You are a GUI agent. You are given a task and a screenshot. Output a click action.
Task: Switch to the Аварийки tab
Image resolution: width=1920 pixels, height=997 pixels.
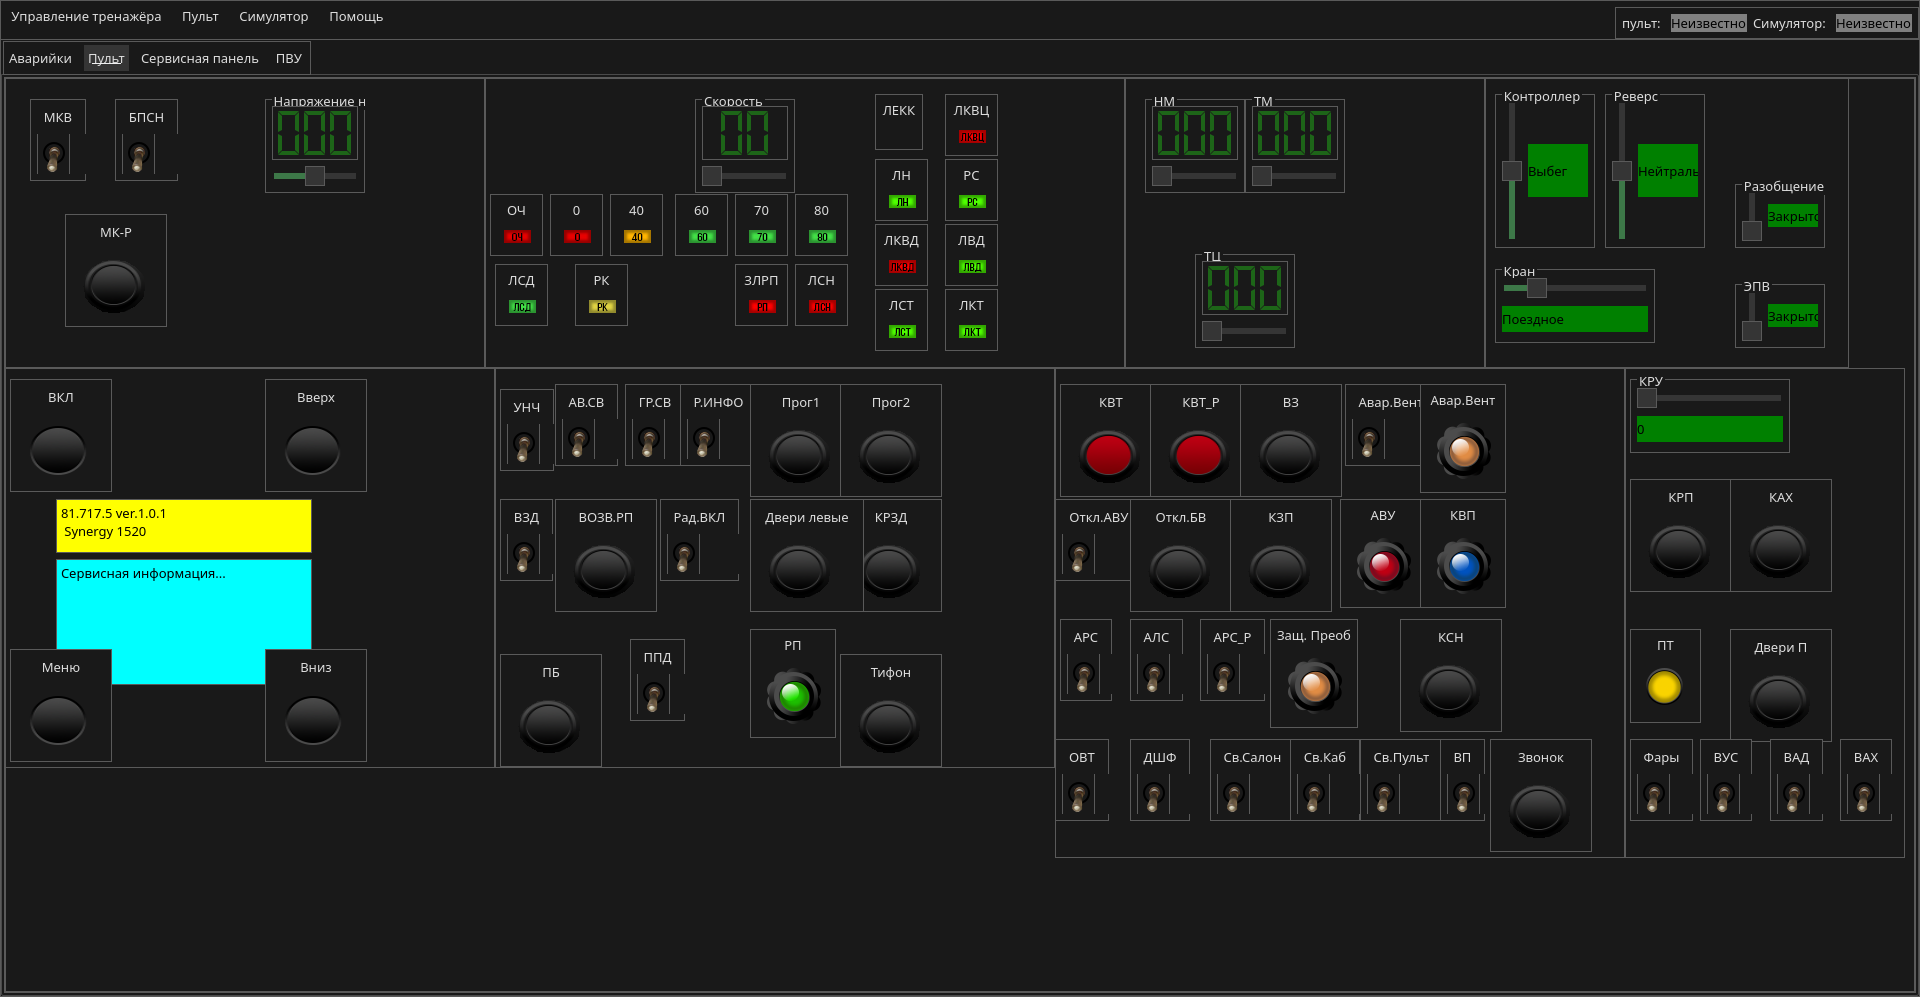click(40, 59)
